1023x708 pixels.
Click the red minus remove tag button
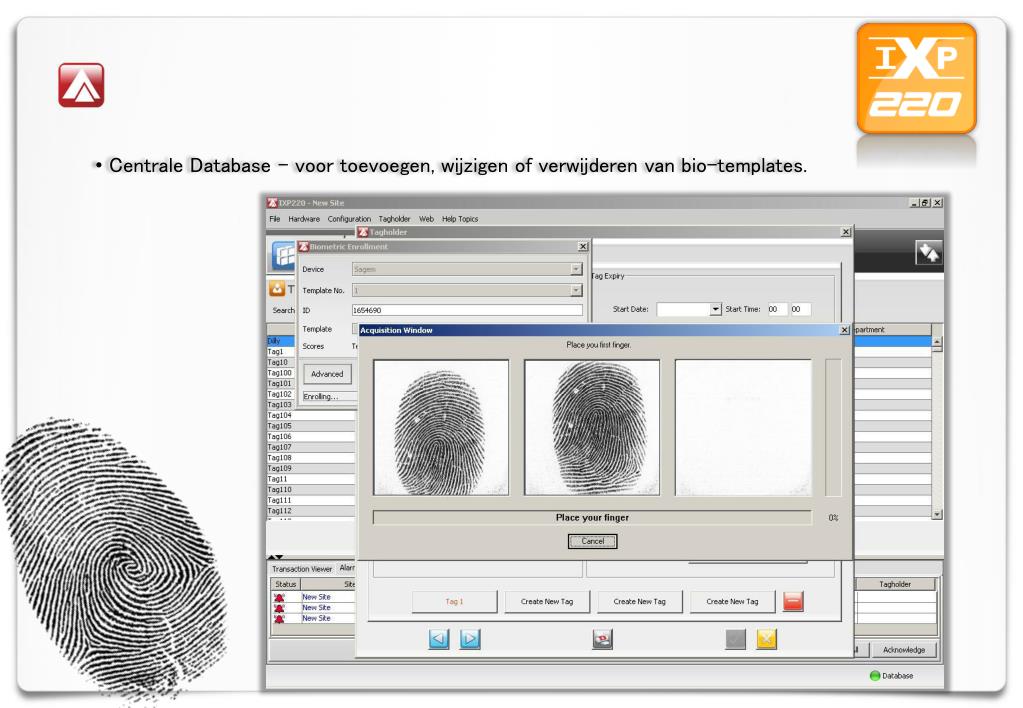[x=793, y=601]
